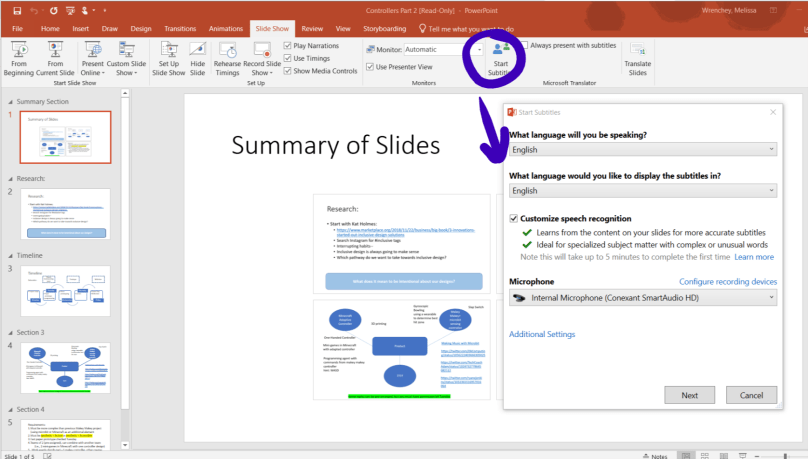Disable Customize speech recognition checkbox
The height and width of the screenshot is (459, 808).
click(514, 218)
